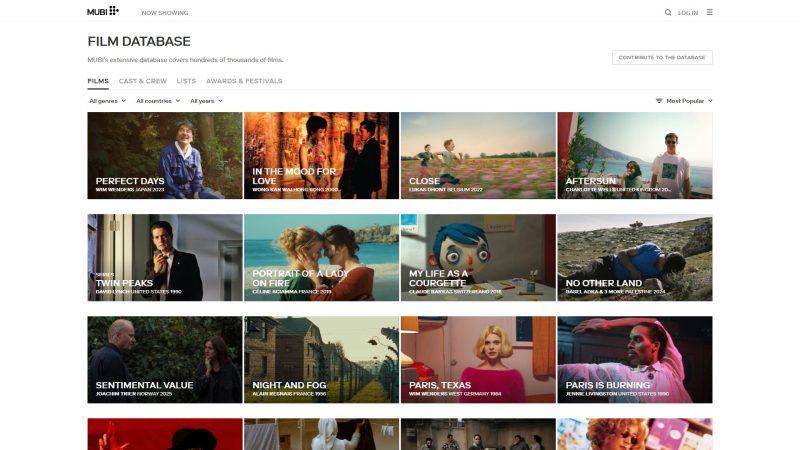Open the Aftersun film card
The height and width of the screenshot is (450, 800).
635,156
